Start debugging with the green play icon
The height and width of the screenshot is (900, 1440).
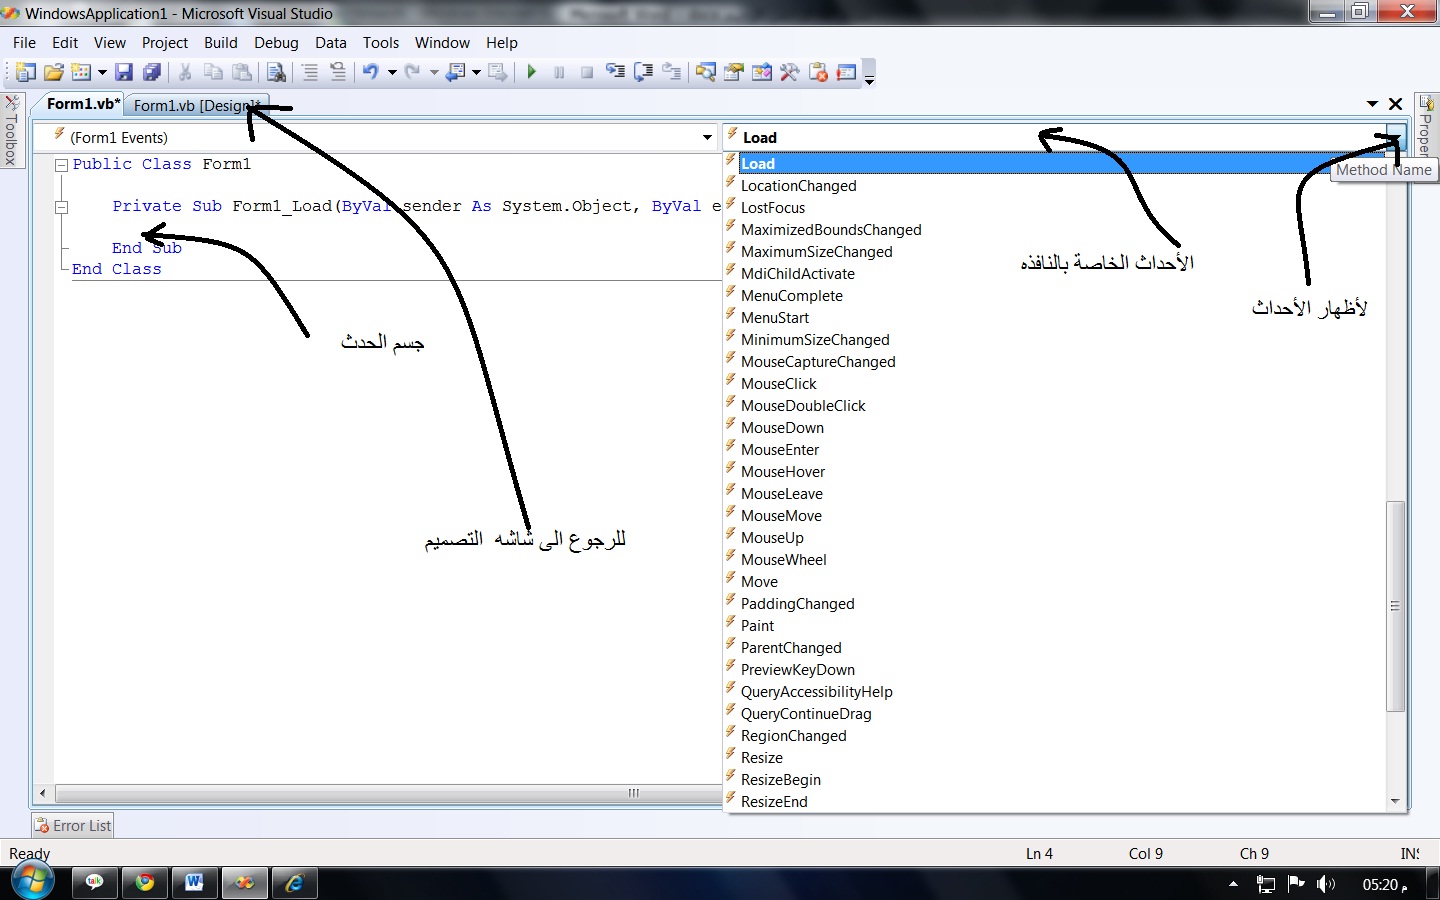pos(532,72)
